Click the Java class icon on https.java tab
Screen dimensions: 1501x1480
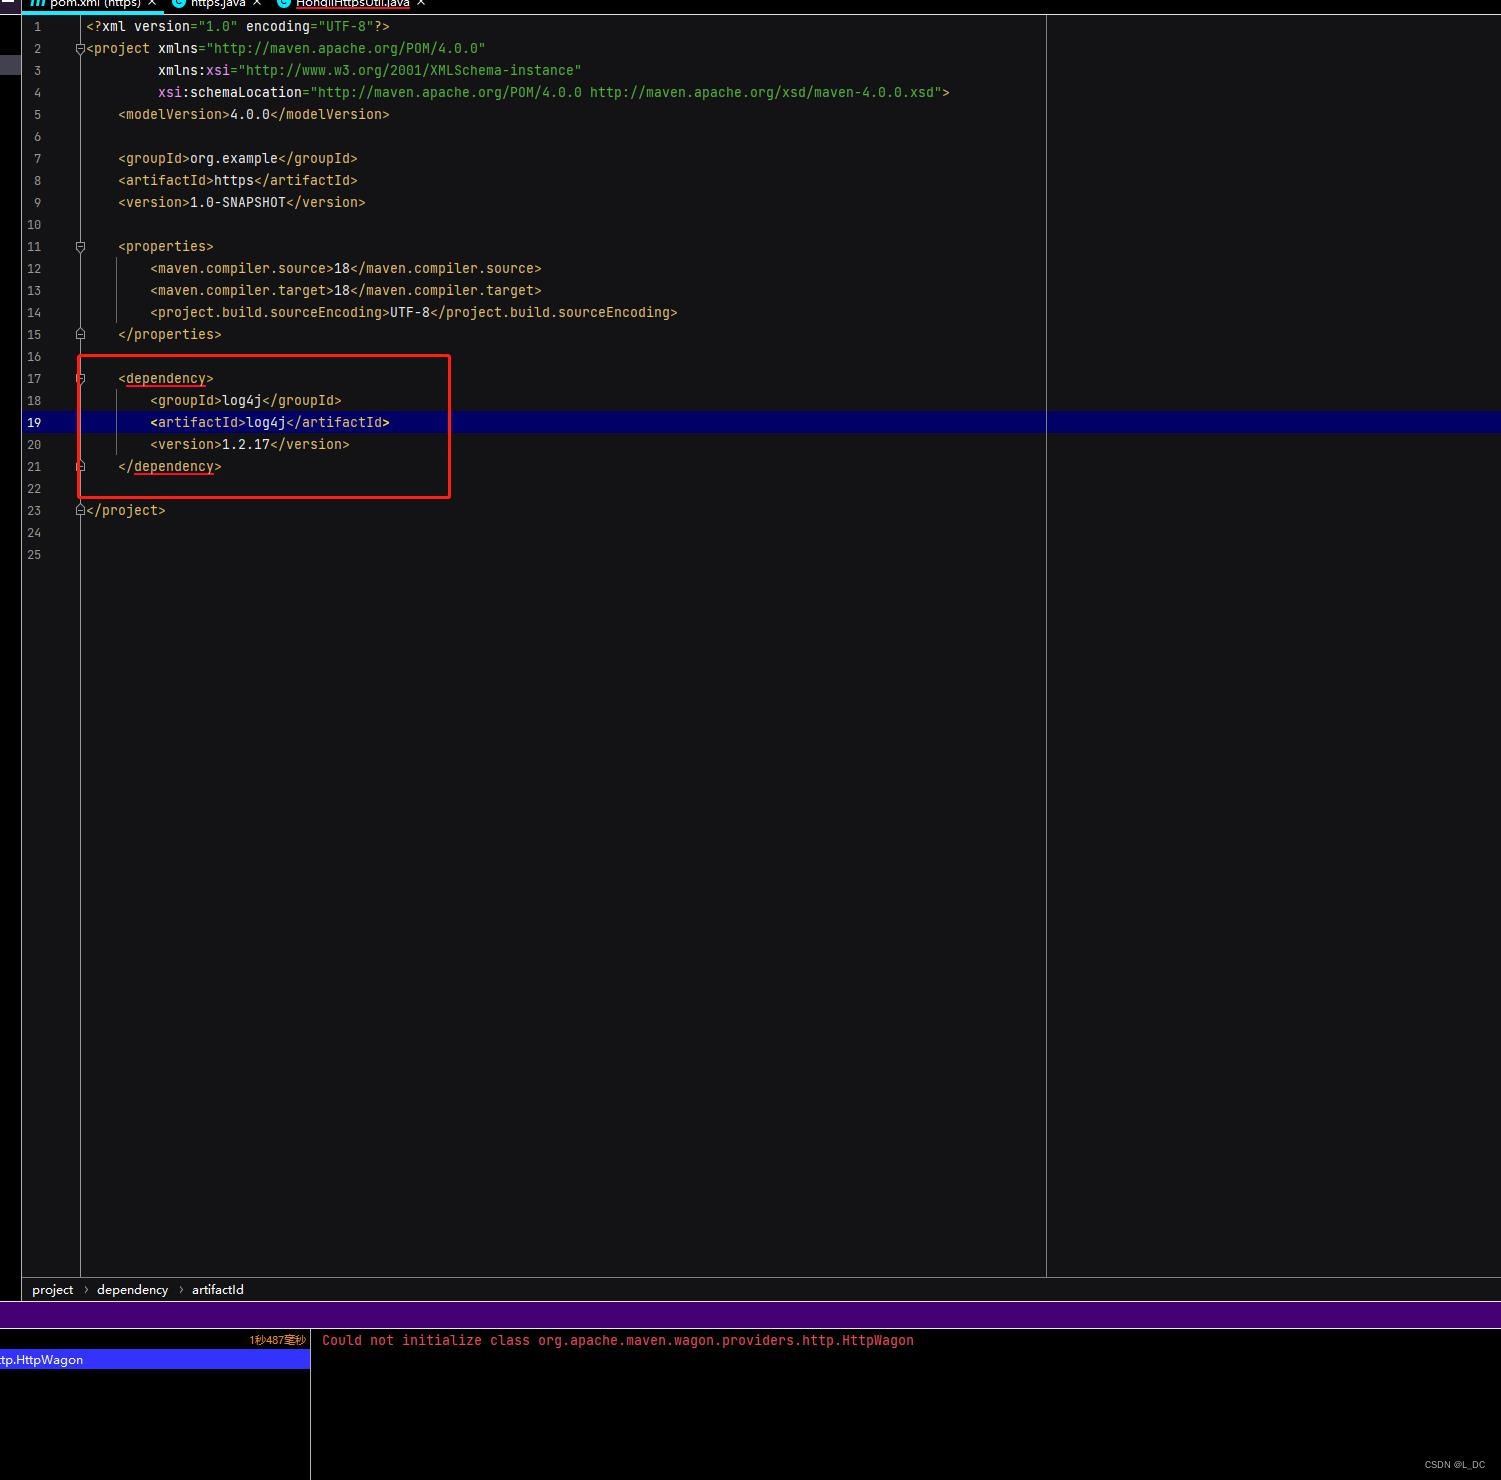(178, 4)
